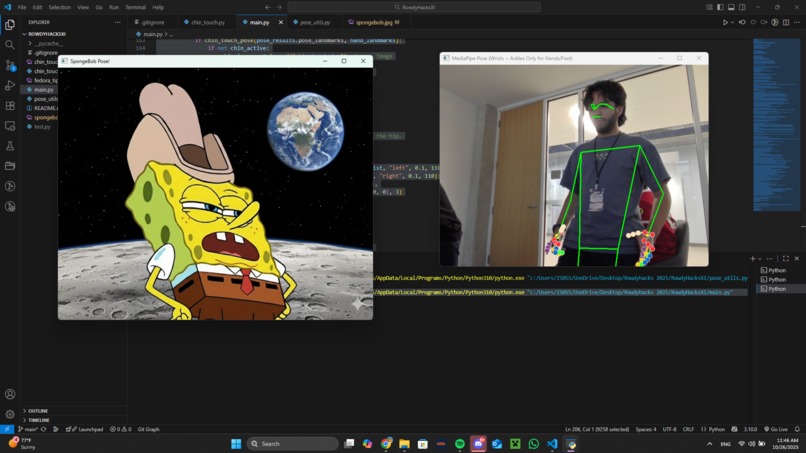
Task: Click Spaces: 4 in the status bar
Action: pos(646,429)
